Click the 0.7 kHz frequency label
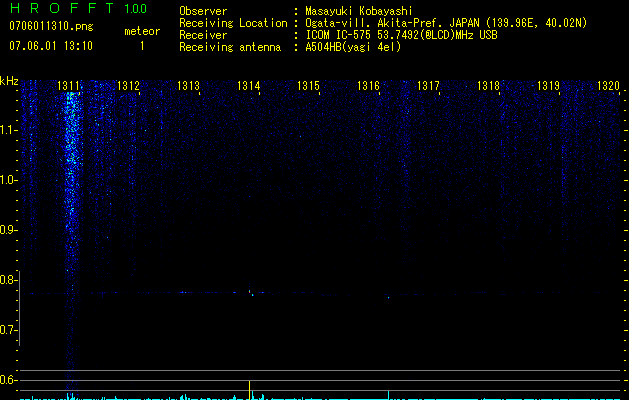Viewport: 629px width, 400px height. (x=8, y=330)
